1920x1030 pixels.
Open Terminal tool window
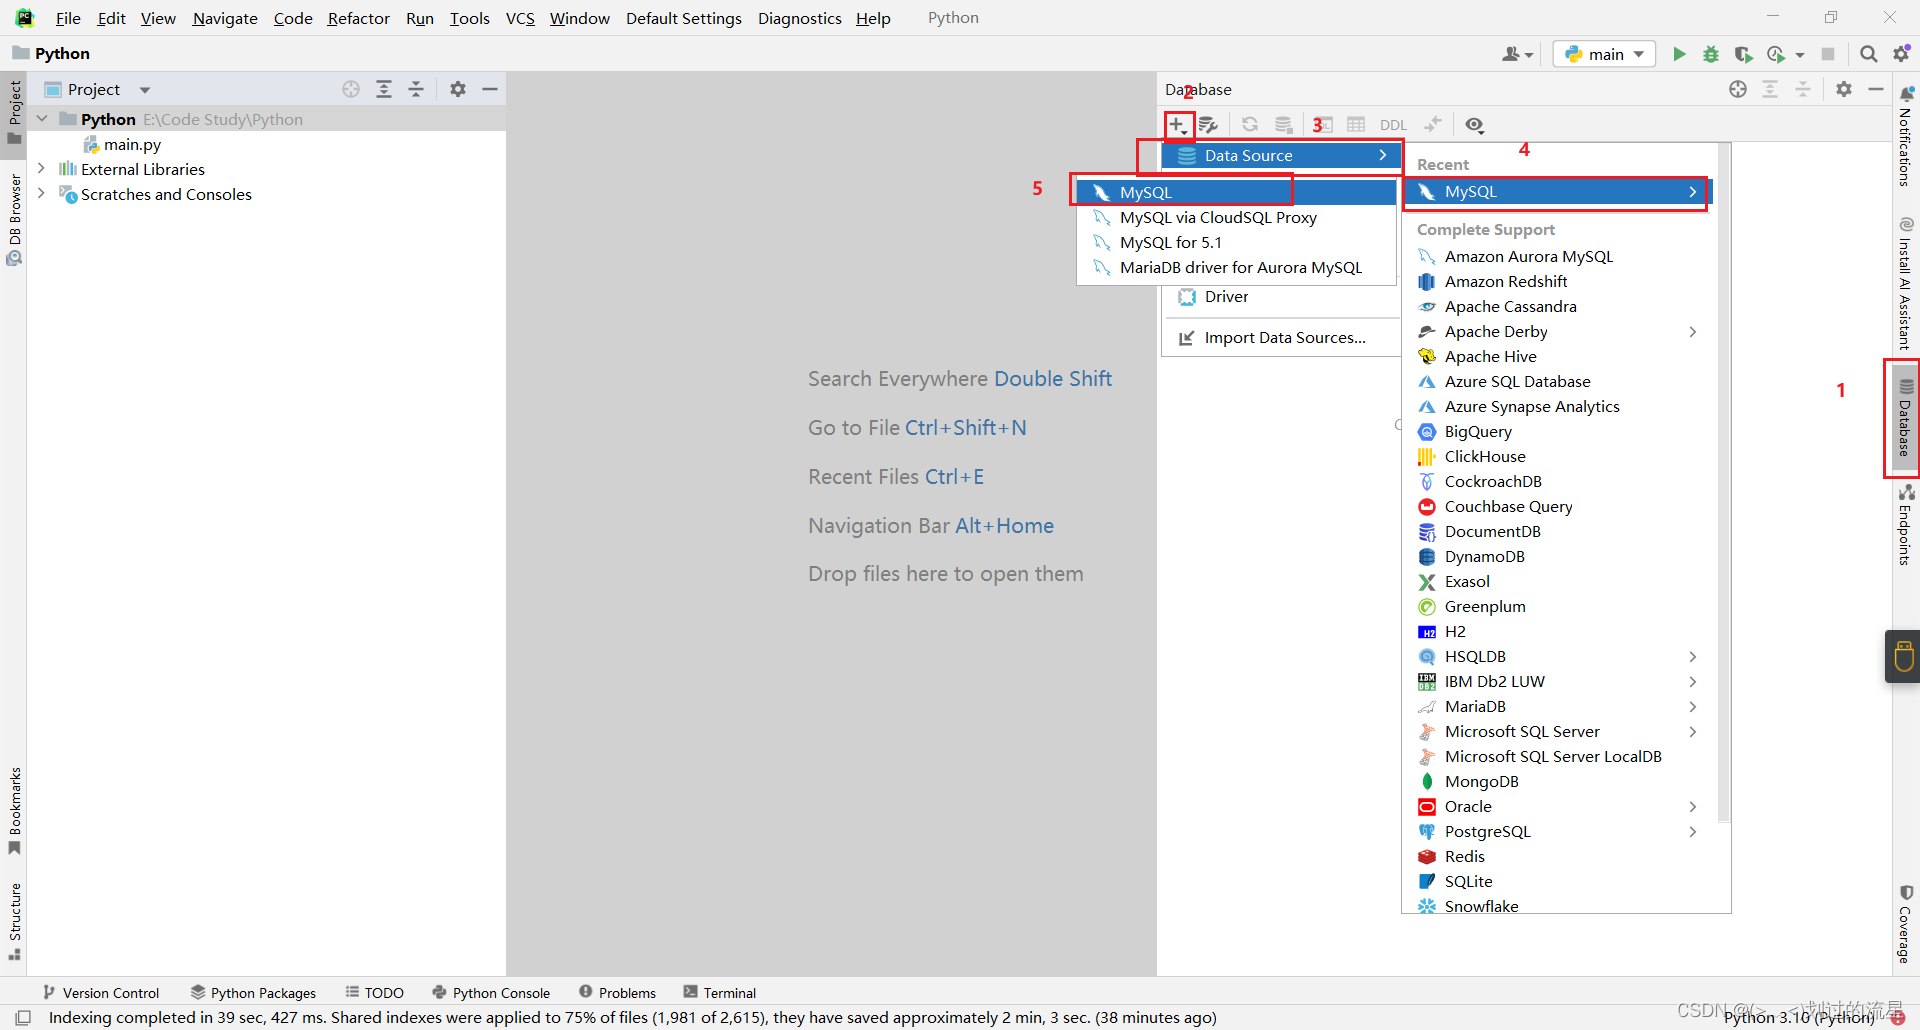[720, 992]
